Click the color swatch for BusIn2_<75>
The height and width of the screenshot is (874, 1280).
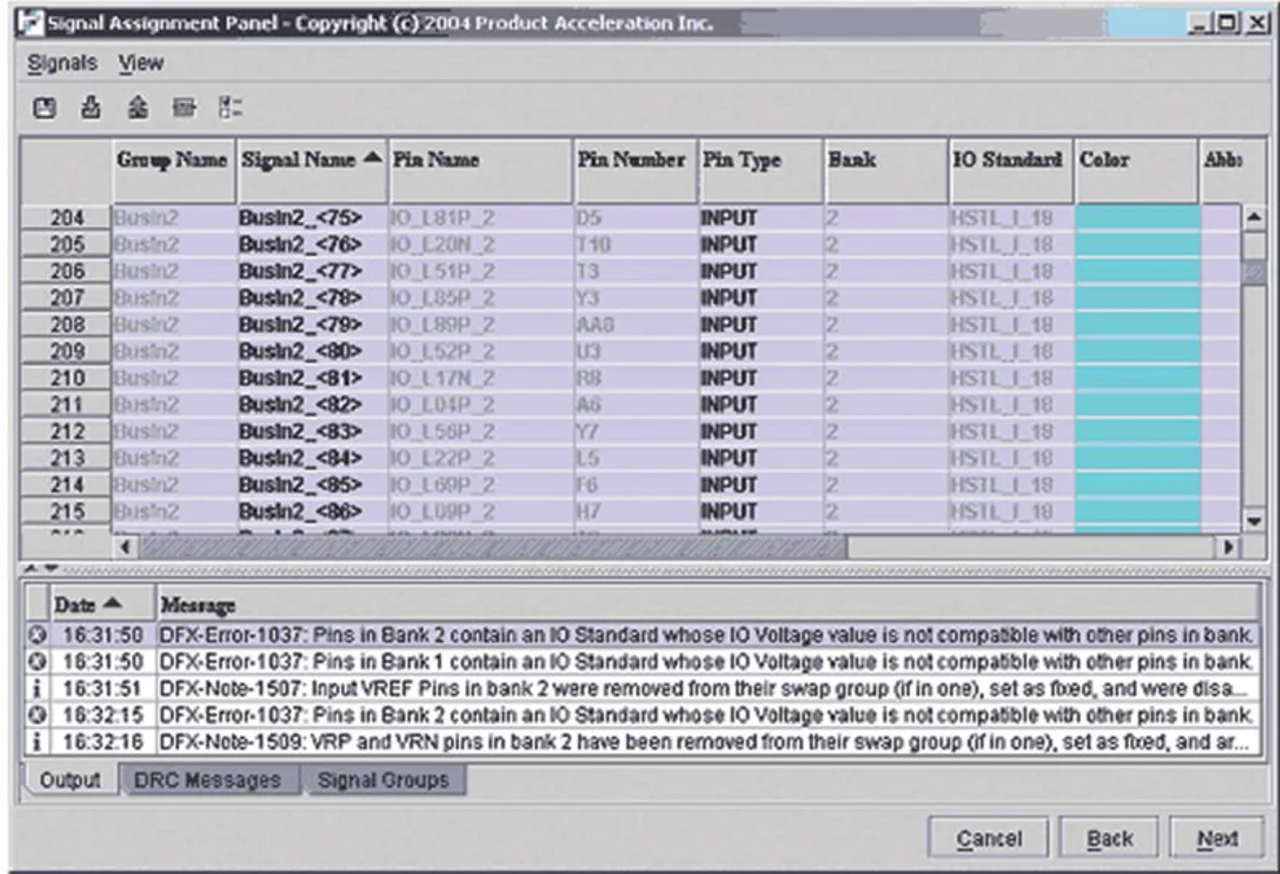click(x=1136, y=218)
